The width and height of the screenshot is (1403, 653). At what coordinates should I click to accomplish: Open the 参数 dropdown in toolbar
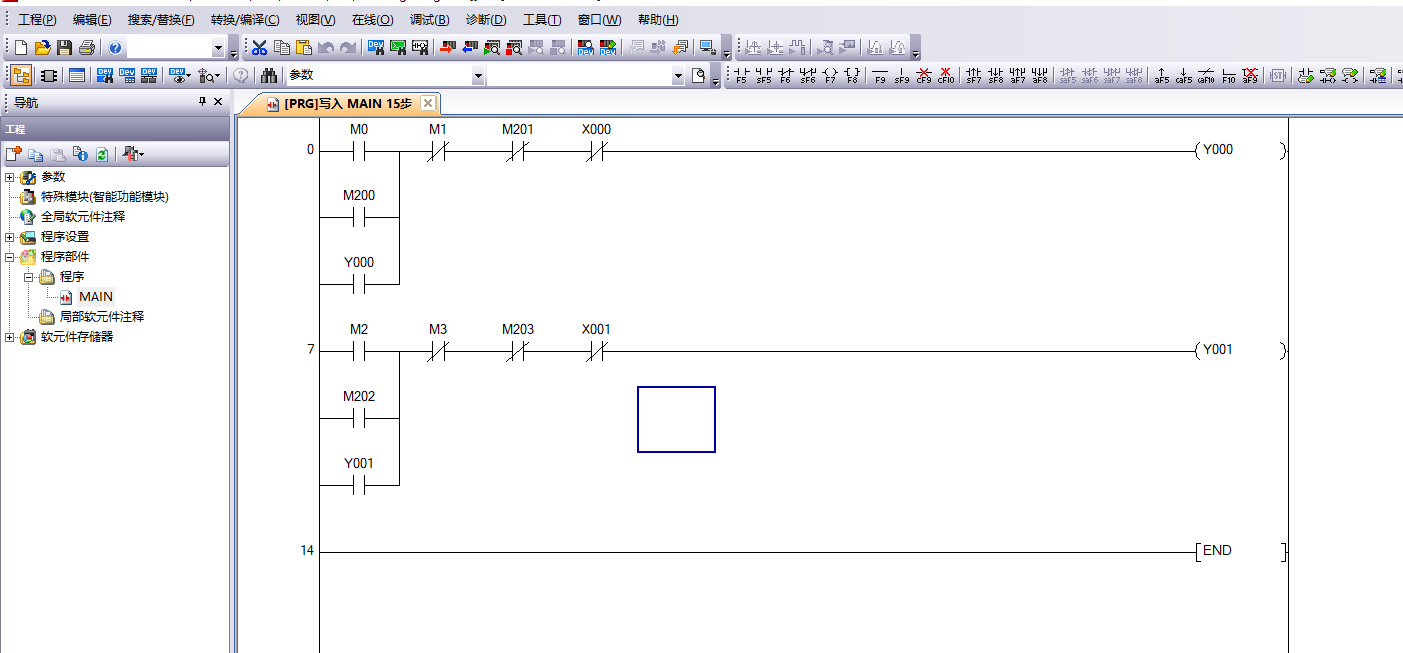tap(478, 76)
